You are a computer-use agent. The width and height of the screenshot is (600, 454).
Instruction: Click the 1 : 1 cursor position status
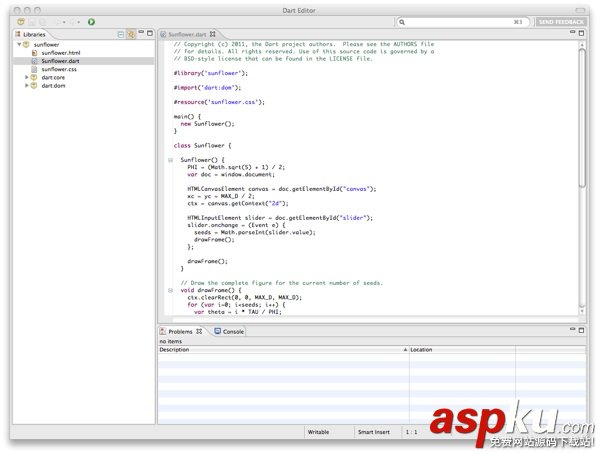tap(411, 432)
